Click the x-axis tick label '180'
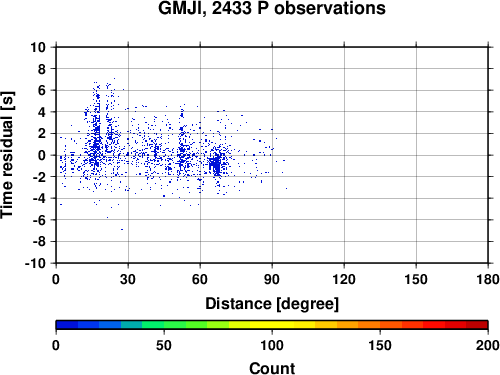500x375 pixels. click(488, 279)
